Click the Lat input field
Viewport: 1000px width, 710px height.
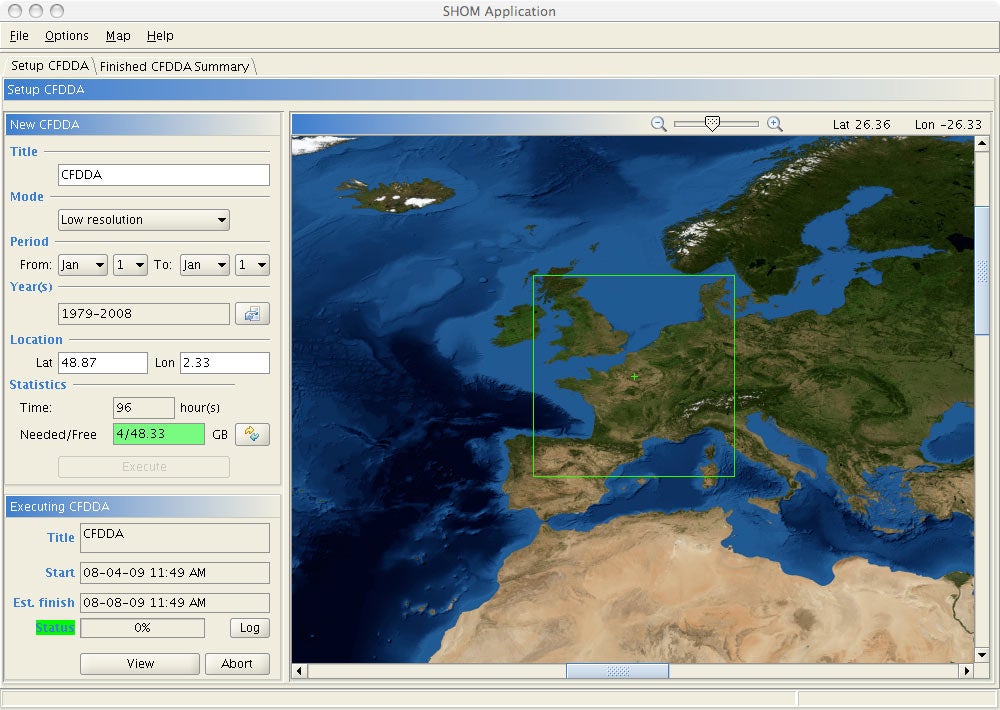(102, 363)
